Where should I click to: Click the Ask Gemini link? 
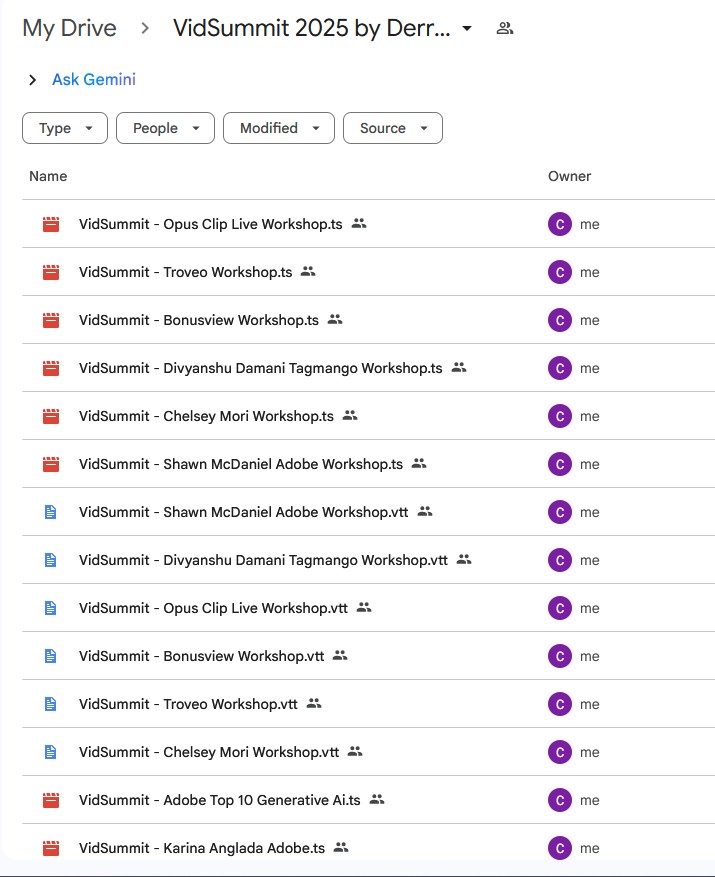tap(94, 80)
